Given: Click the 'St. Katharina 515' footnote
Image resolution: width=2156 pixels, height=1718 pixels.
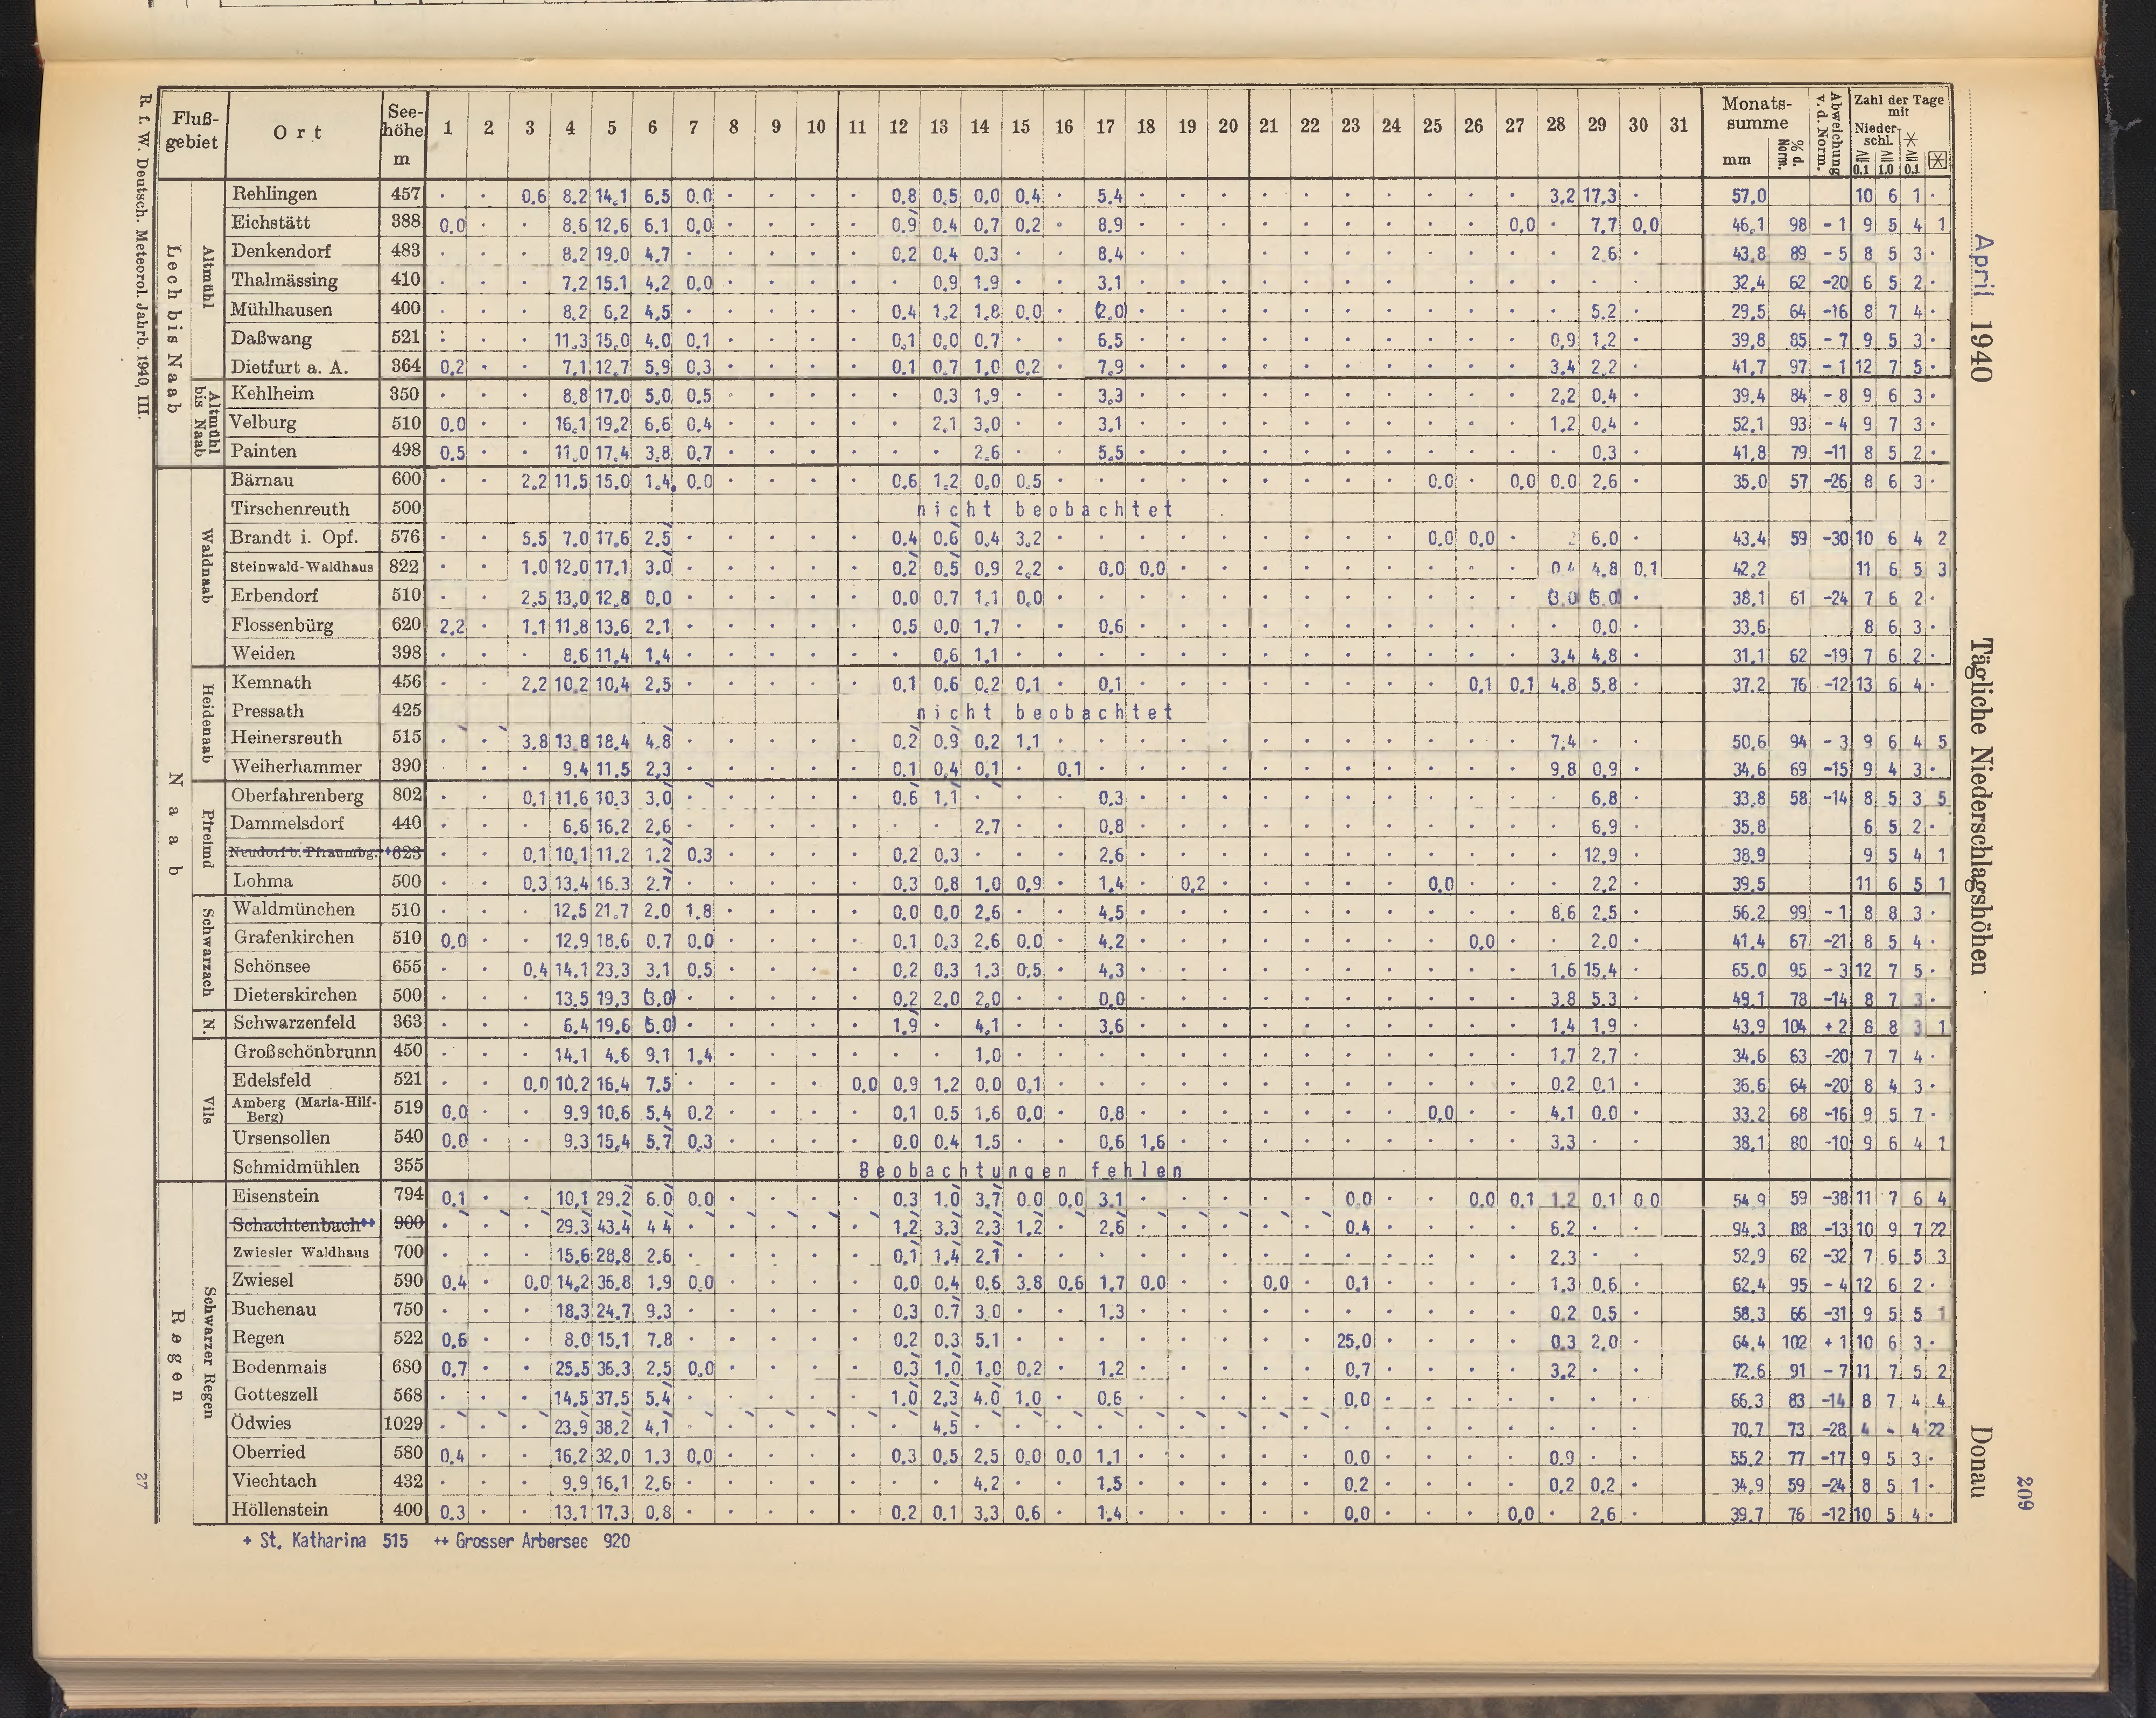Looking at the screenshot, I should [x=325, y=1541].
